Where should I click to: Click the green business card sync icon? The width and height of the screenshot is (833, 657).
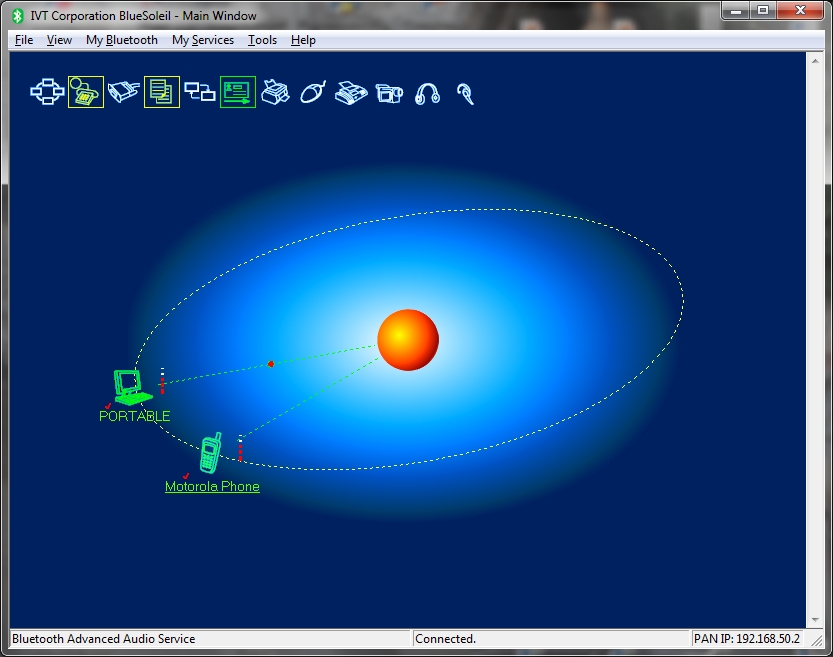point(238,93)
